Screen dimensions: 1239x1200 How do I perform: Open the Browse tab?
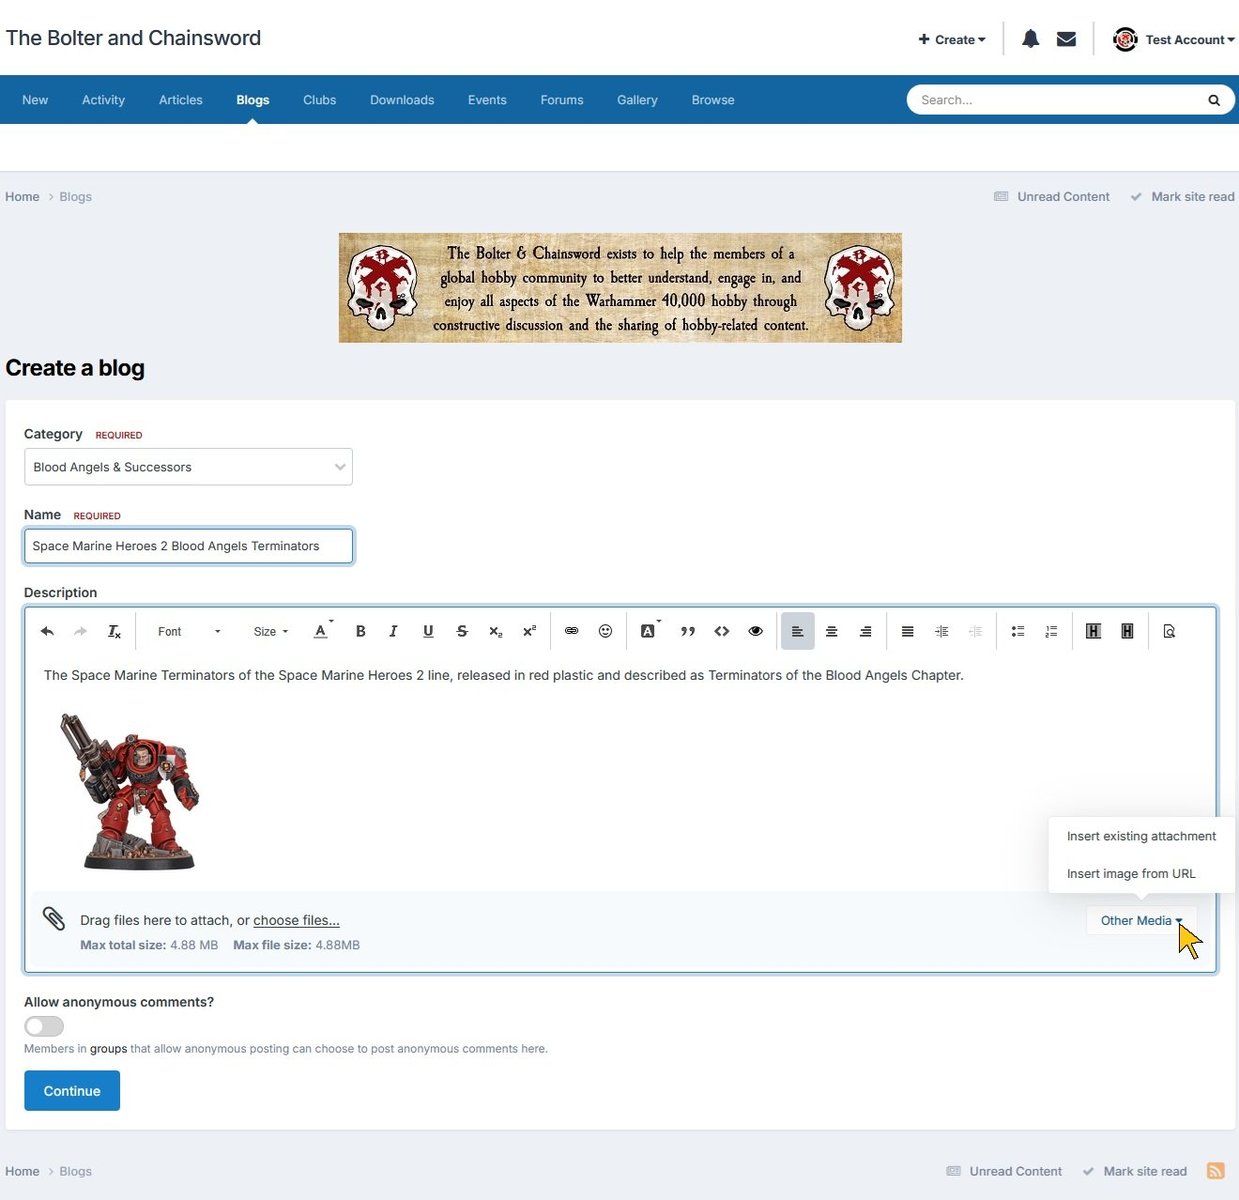pos(713,100)
